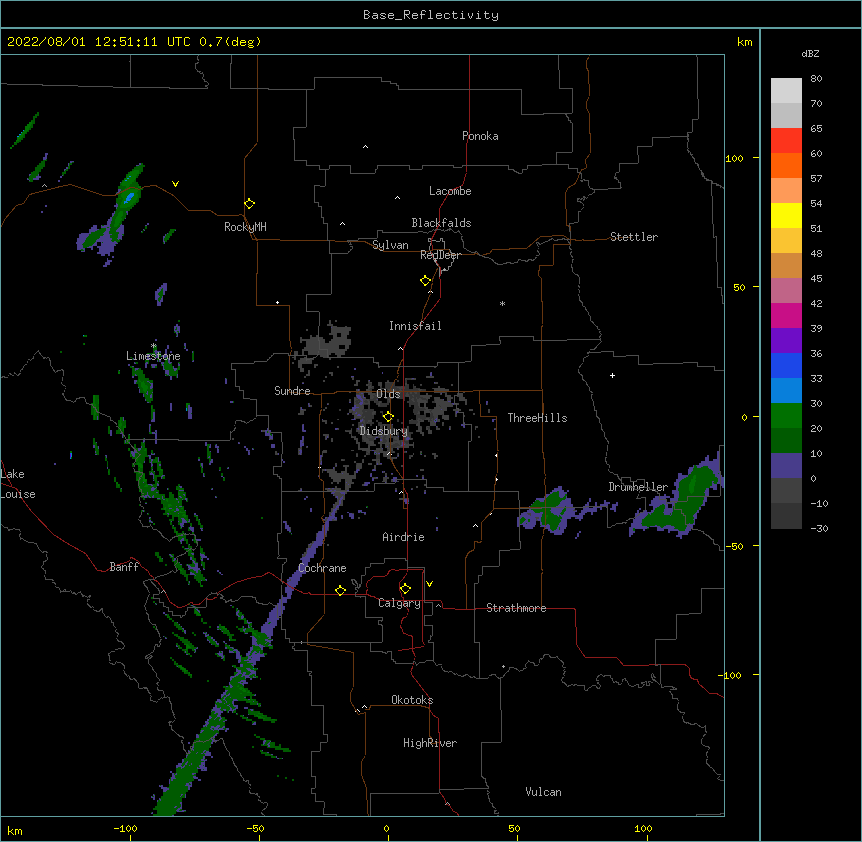Click the white asterisk above Limestone

click(154, 346)
